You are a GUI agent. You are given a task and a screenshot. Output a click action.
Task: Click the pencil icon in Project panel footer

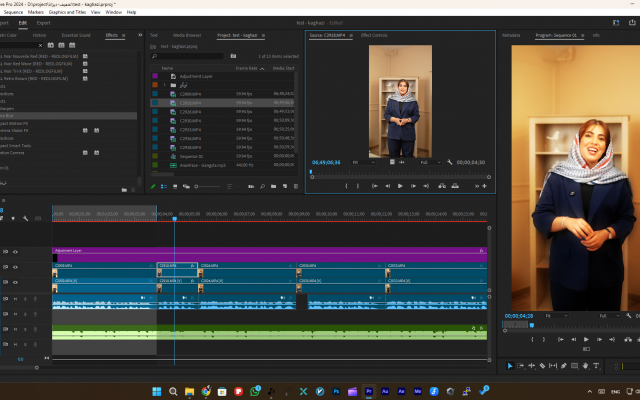[x=153, y=186]
